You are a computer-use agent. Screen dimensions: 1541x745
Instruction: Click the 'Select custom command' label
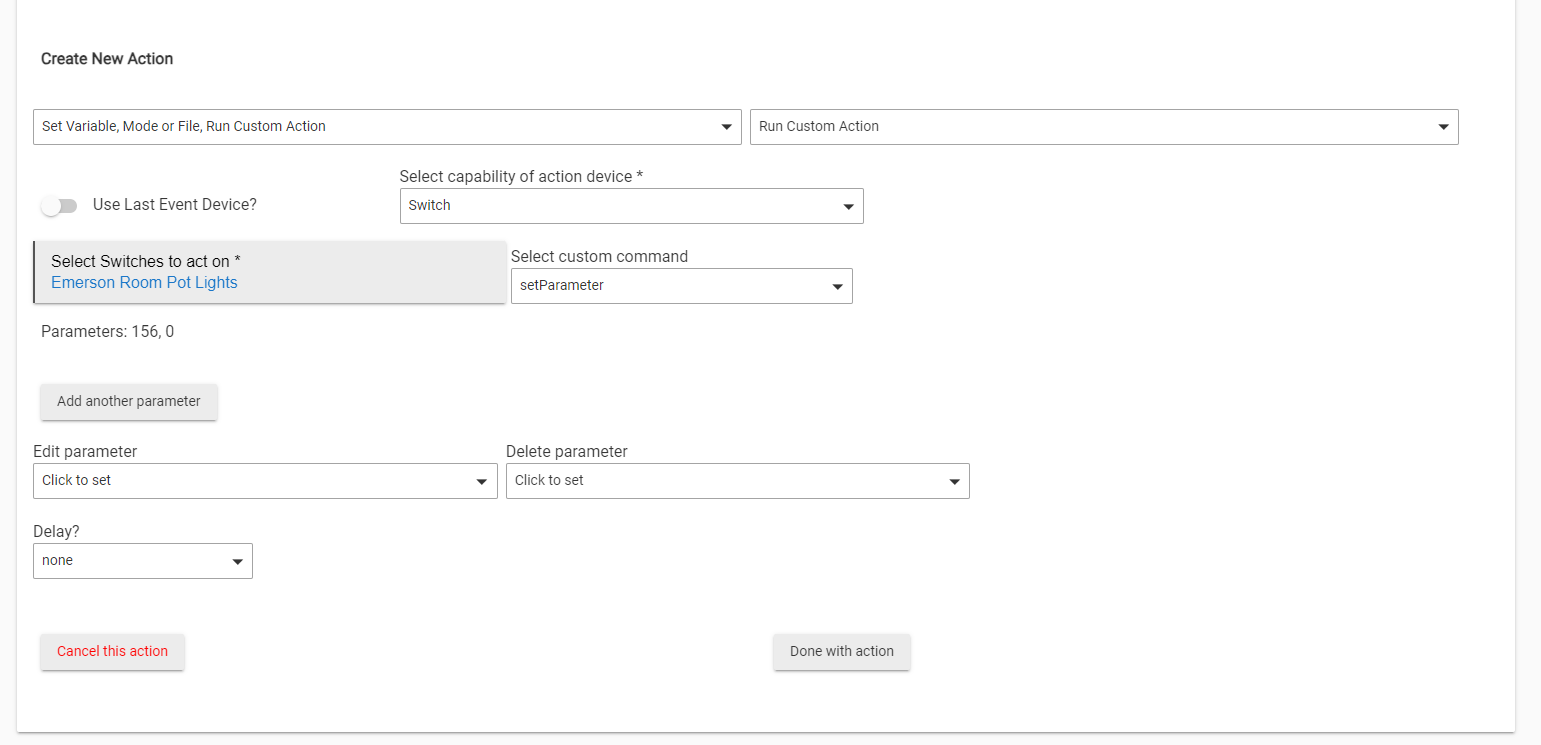[599, 256]
